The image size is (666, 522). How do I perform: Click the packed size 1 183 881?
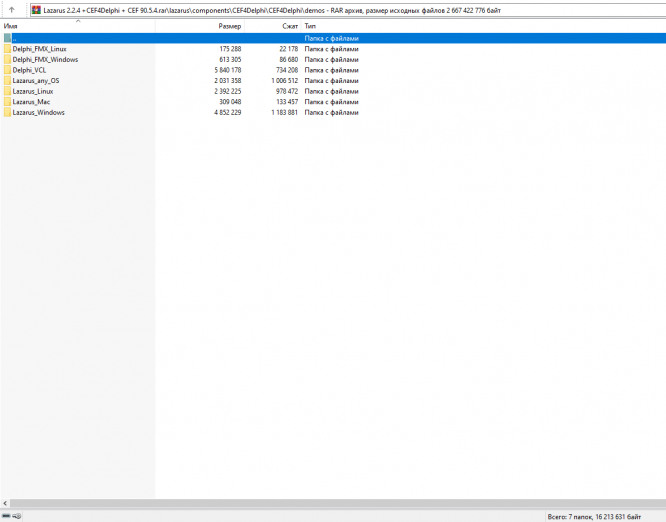(285, 113)
